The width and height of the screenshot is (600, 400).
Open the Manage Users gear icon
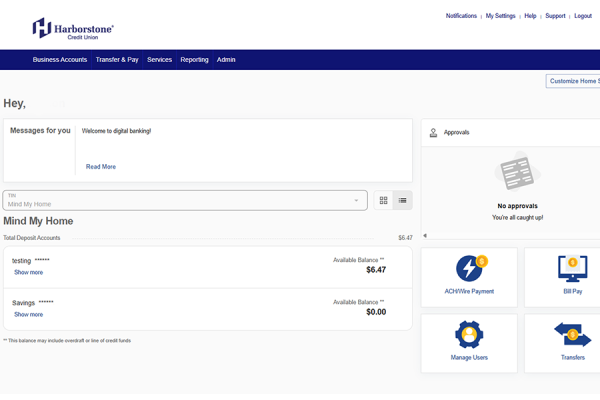[x=469, y=334]
